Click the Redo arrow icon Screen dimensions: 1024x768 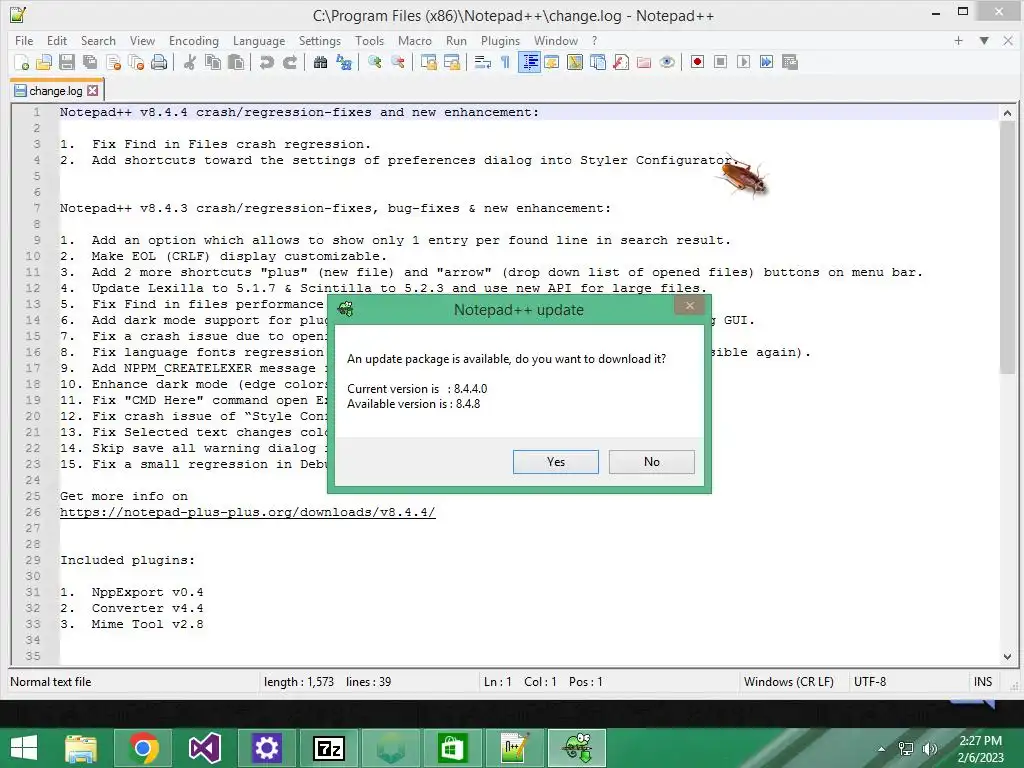point(289,63)
